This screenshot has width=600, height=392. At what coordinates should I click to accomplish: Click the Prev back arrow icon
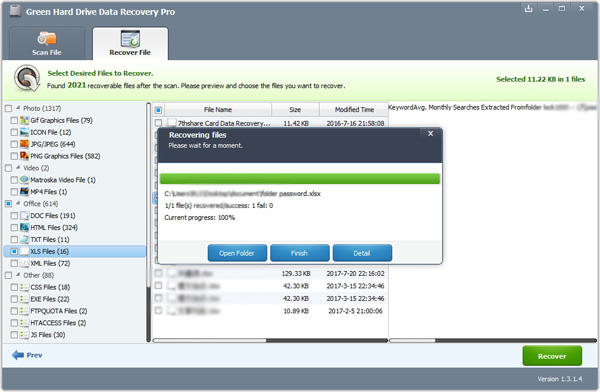18,355
